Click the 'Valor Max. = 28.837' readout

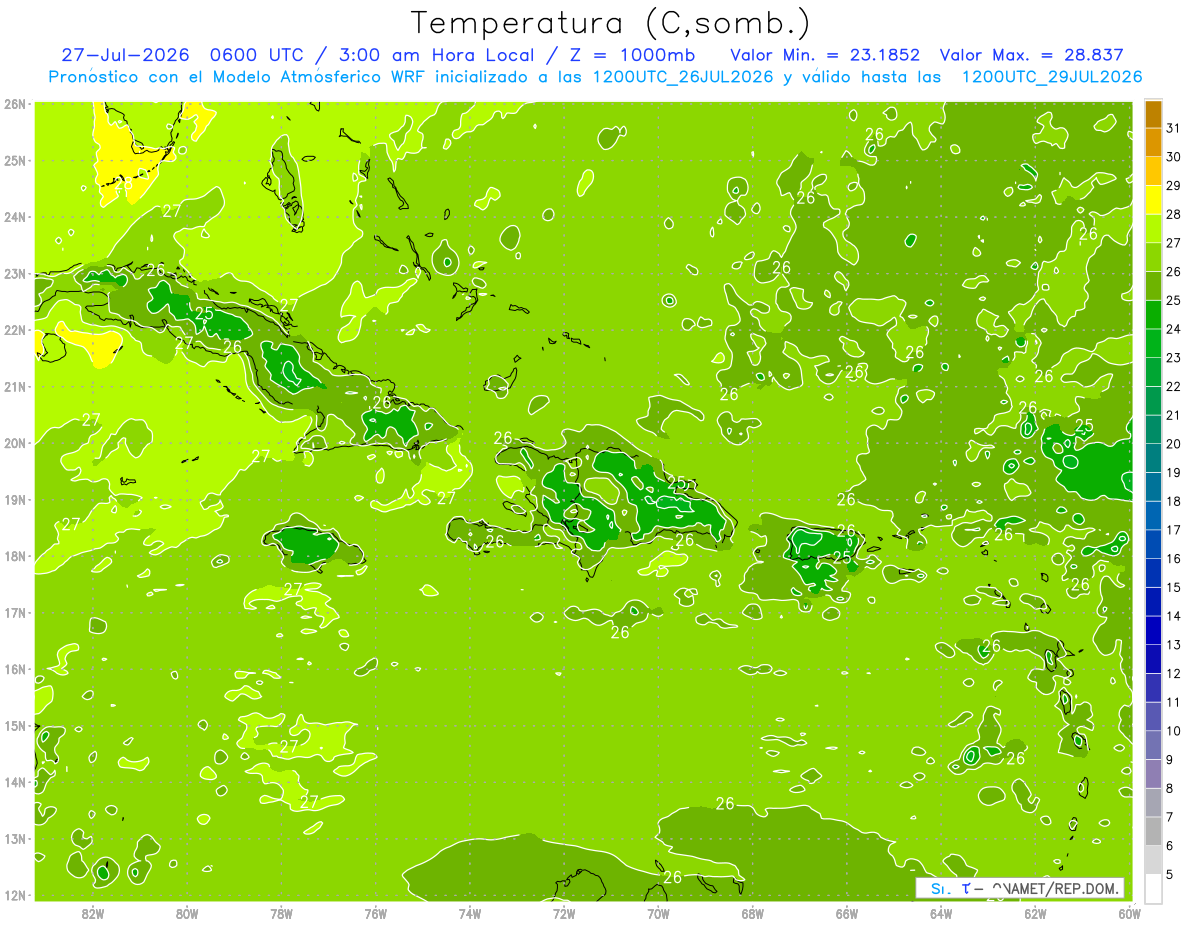[1031, 55]
